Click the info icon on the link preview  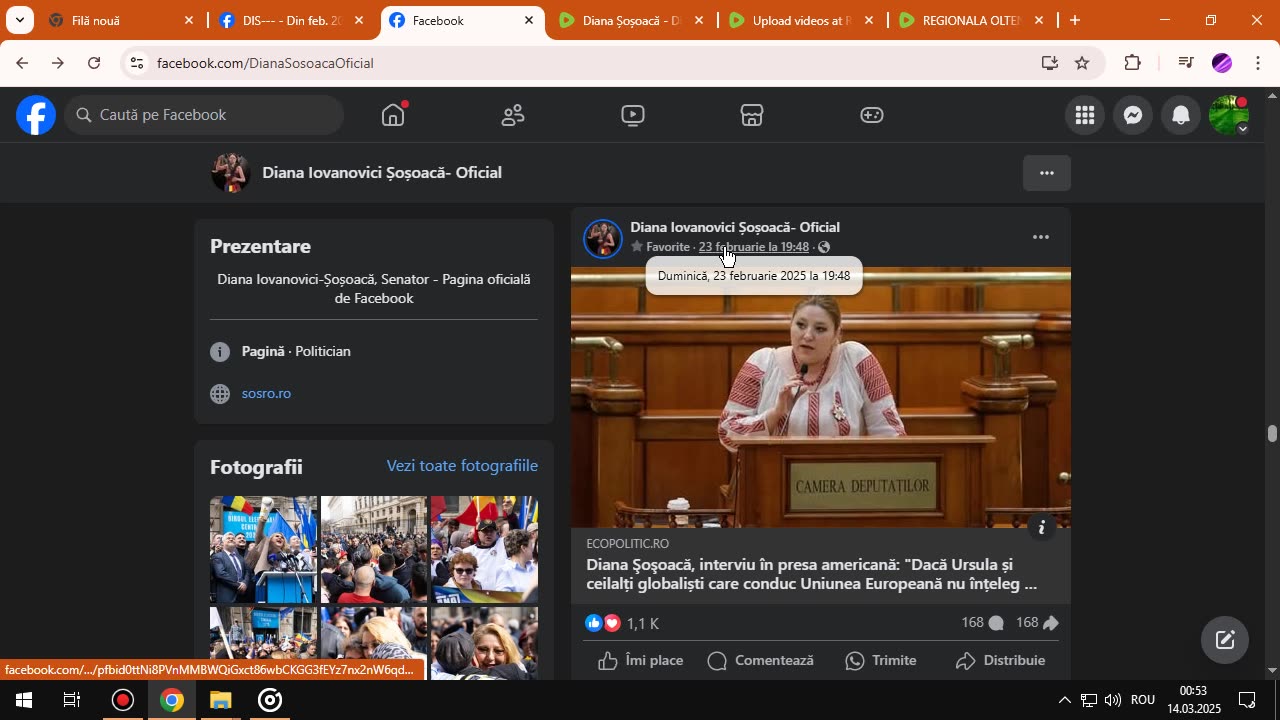(1042, 527)
